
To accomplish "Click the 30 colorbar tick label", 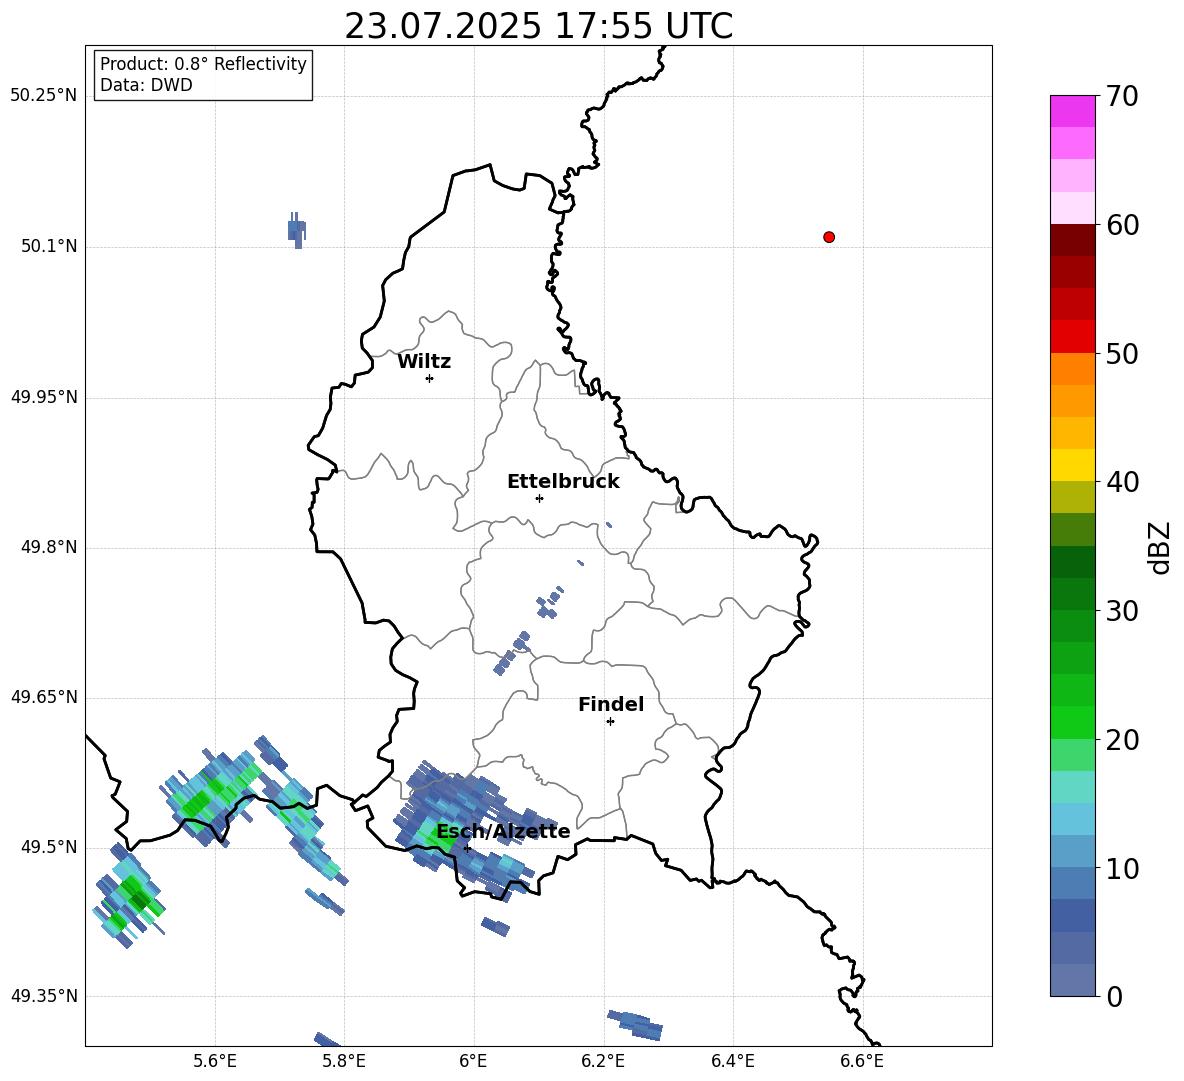I will 1122,611.
